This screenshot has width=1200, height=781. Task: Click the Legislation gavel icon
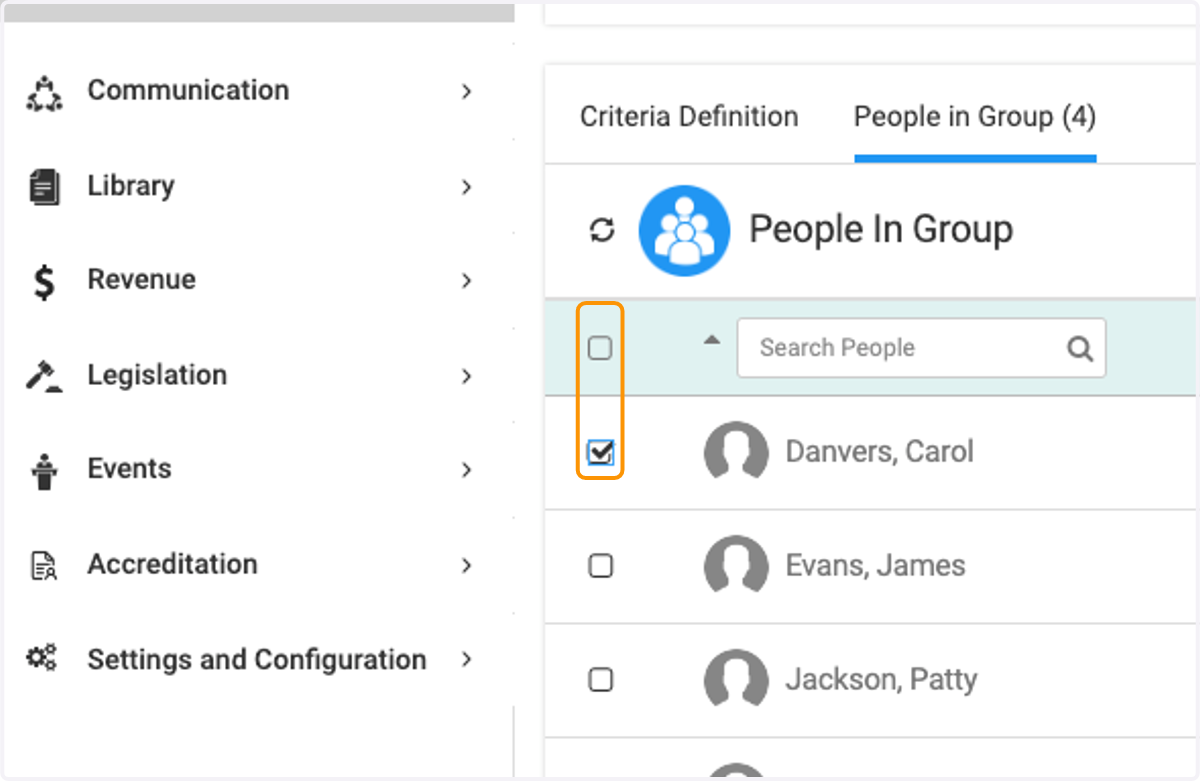tap(44, 376)
